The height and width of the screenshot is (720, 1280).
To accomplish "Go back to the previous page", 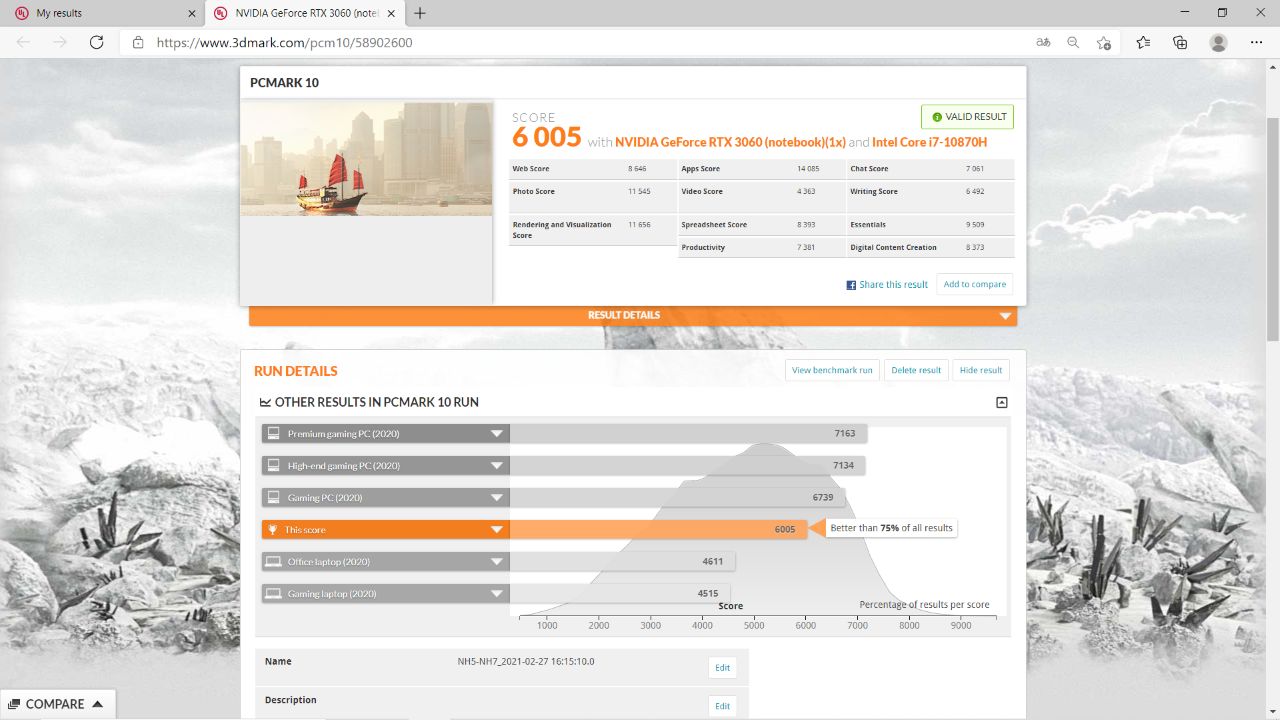I will pos(23,42).
